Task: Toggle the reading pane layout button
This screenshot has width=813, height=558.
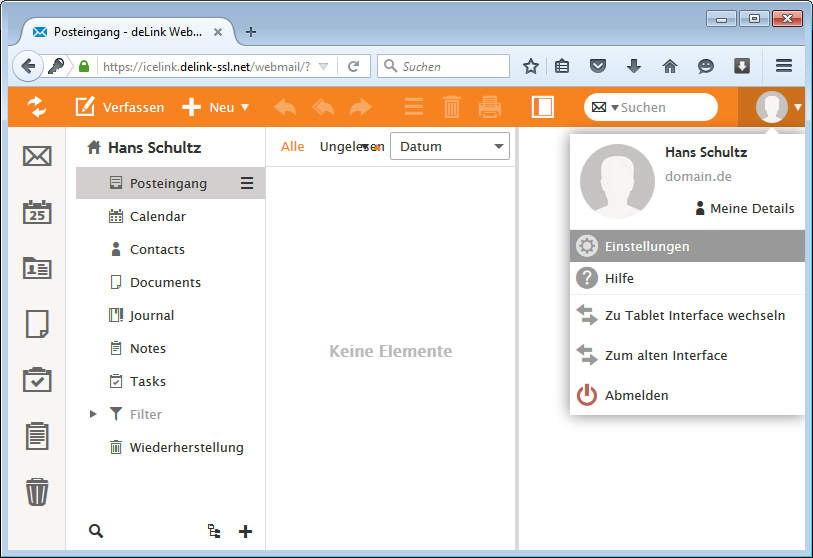Action: (542, 107)
